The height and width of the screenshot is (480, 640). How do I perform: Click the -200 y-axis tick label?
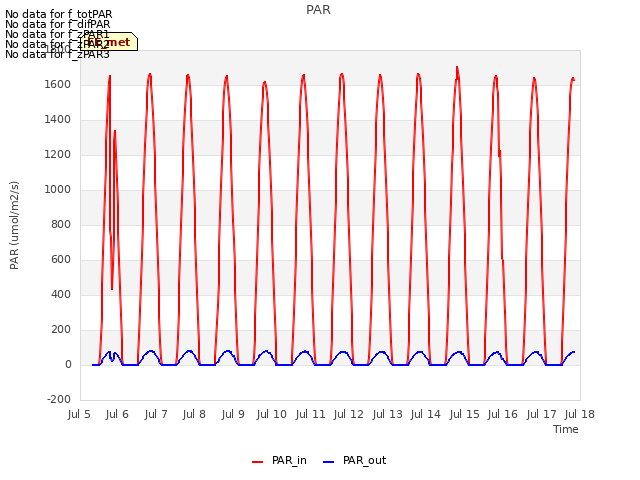click(x=59, y=400)
